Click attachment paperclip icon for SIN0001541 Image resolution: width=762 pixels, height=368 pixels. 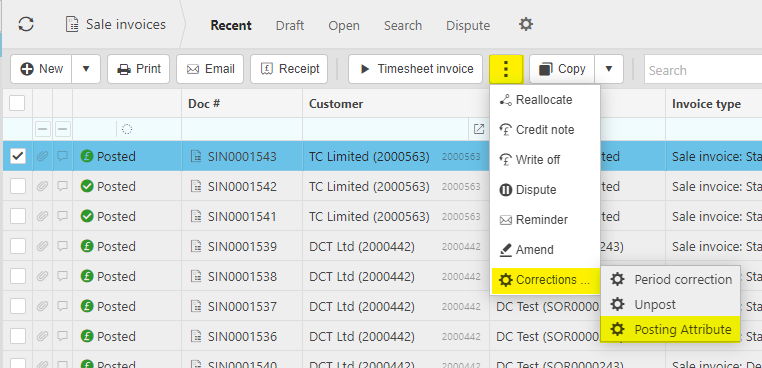(x=42, y=216)
